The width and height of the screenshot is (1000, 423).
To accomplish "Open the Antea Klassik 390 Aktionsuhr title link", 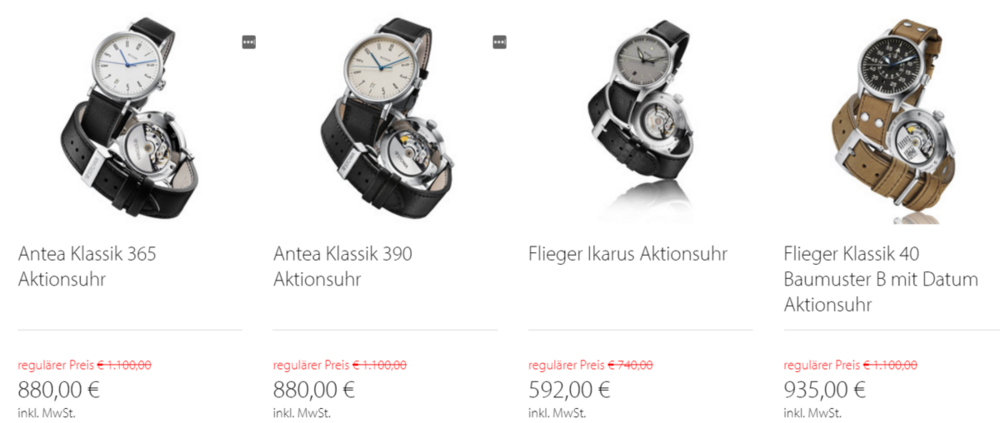I will (x=342, y=267).
